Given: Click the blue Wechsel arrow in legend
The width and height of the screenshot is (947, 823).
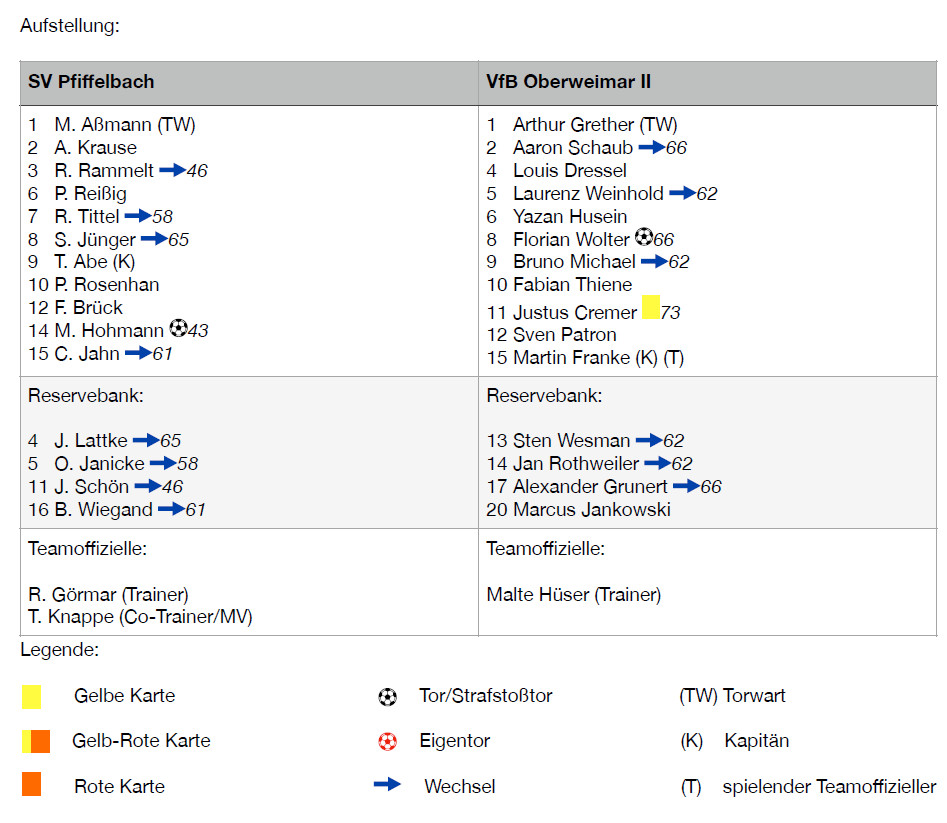Looking at the screenshot, I should pyautogui.click(x=387, y=785).
